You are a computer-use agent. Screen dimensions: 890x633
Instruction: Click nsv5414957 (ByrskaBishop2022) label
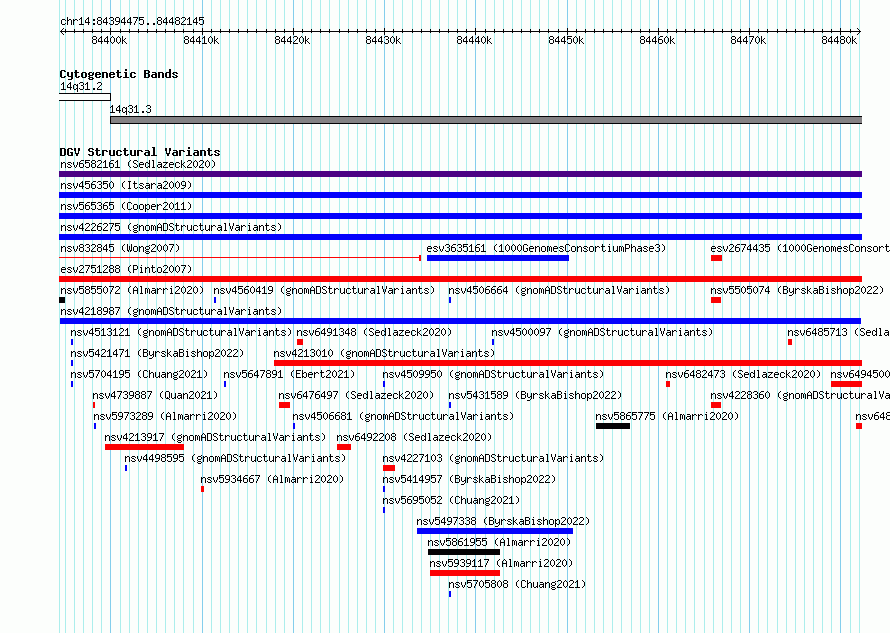tap(469, 479)
